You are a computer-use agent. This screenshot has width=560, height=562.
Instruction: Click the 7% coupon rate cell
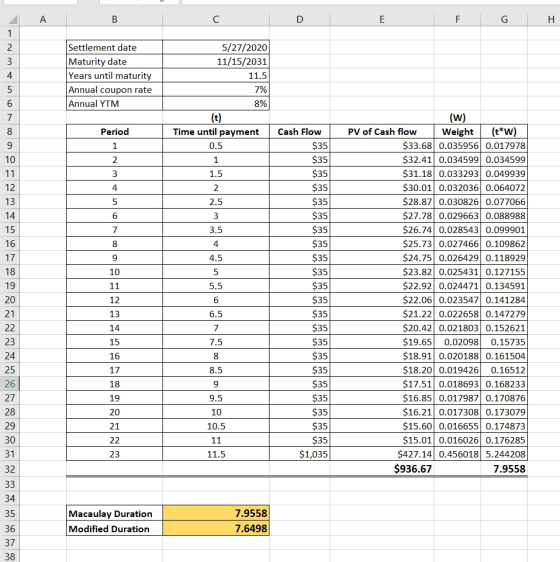coord(216,90)
